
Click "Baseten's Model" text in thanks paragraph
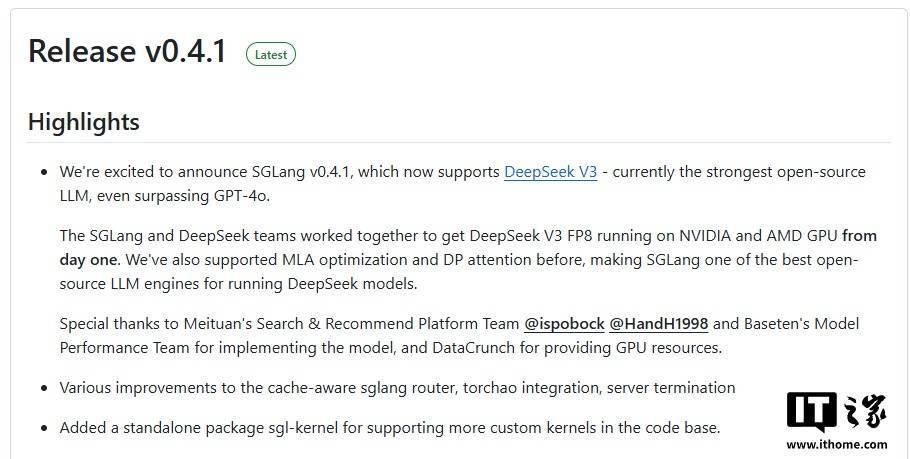click(x=799, y=324)
